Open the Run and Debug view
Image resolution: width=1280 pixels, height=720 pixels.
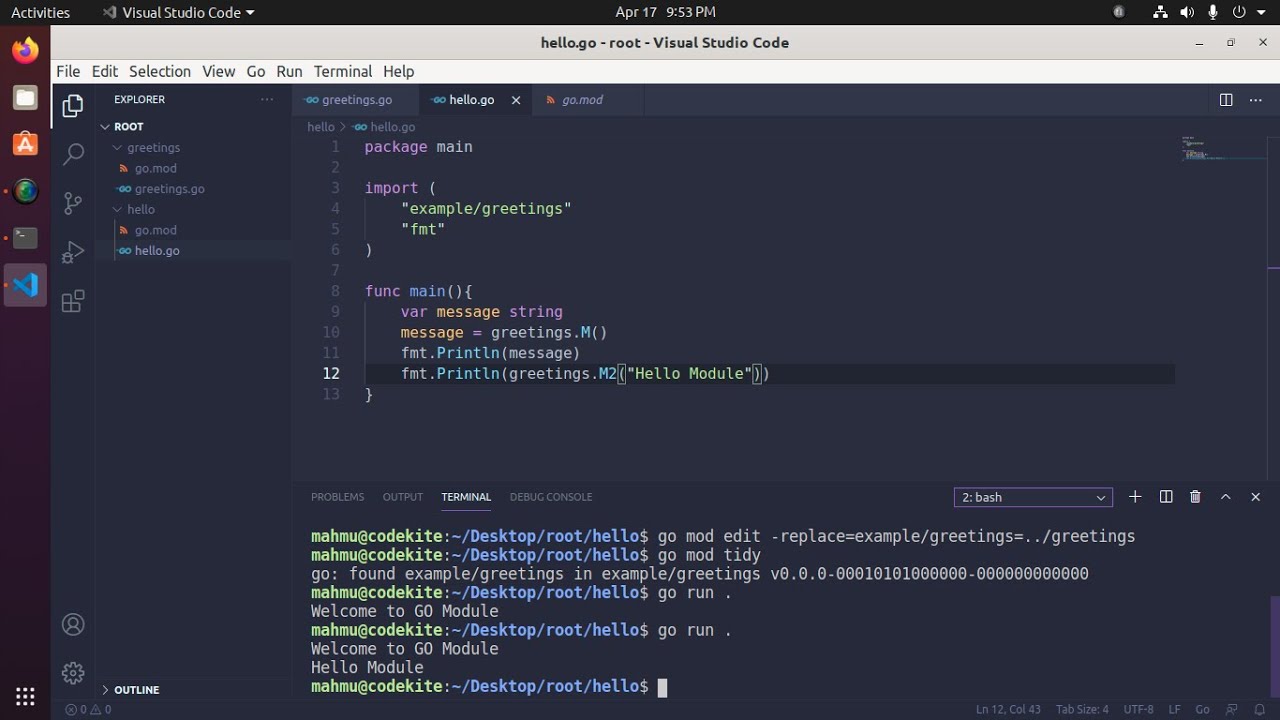coord(73,252)
